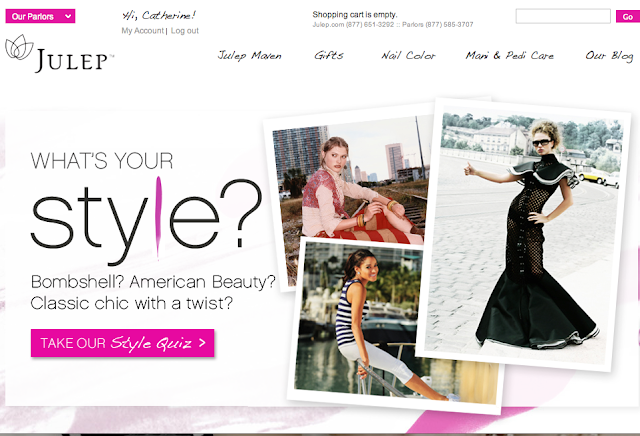This screenshot has width=640, height=436.
Task: Click the photo of woman in black gown
Action: coord(524,235)
